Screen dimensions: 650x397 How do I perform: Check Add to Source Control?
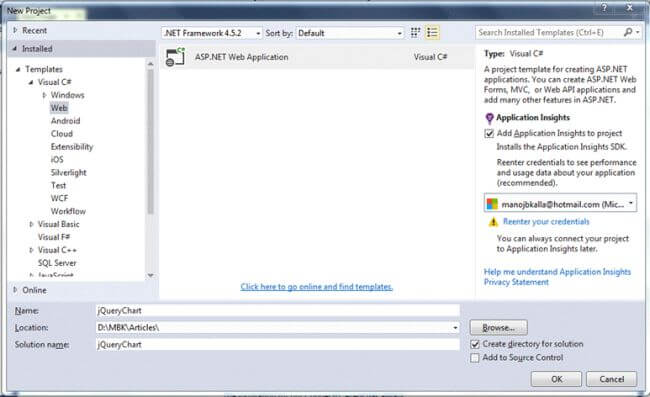tap(475, 357)
